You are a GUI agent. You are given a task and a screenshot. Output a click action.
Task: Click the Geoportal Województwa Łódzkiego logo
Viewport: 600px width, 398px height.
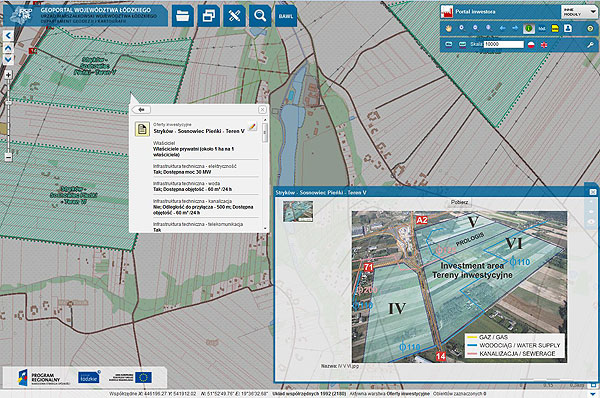point(20,15)
